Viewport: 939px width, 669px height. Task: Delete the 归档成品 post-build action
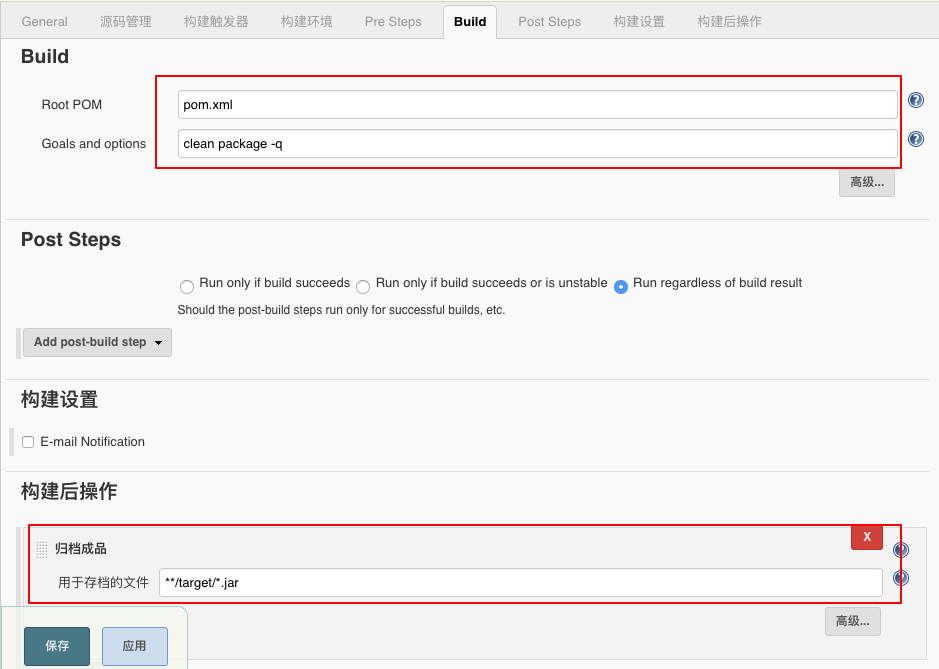(x=867, y=537)
